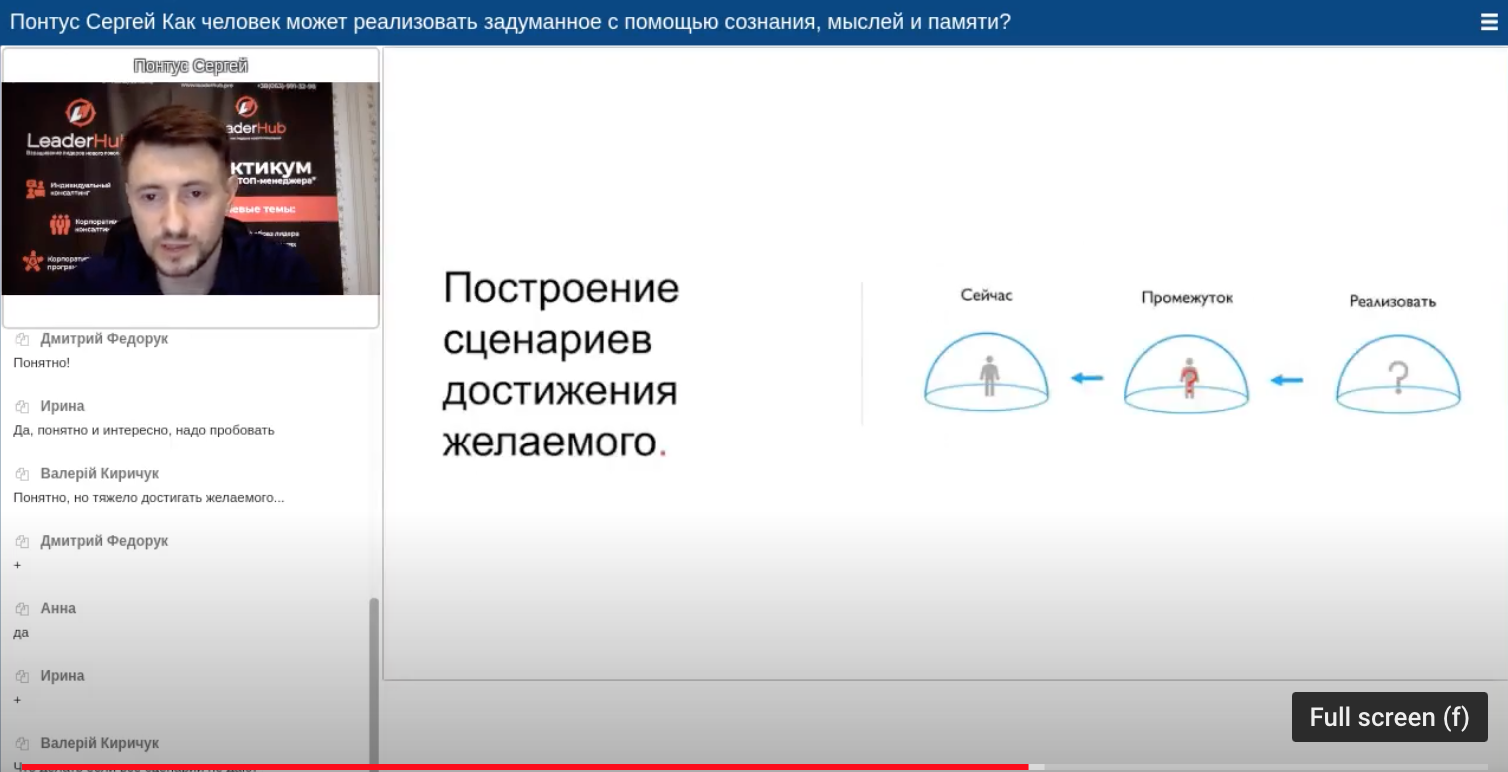The image size is (1508, 772).
Task: Click the copy icon next to second Дмитрий Федорук entry
Action: [x=21, y=540]
